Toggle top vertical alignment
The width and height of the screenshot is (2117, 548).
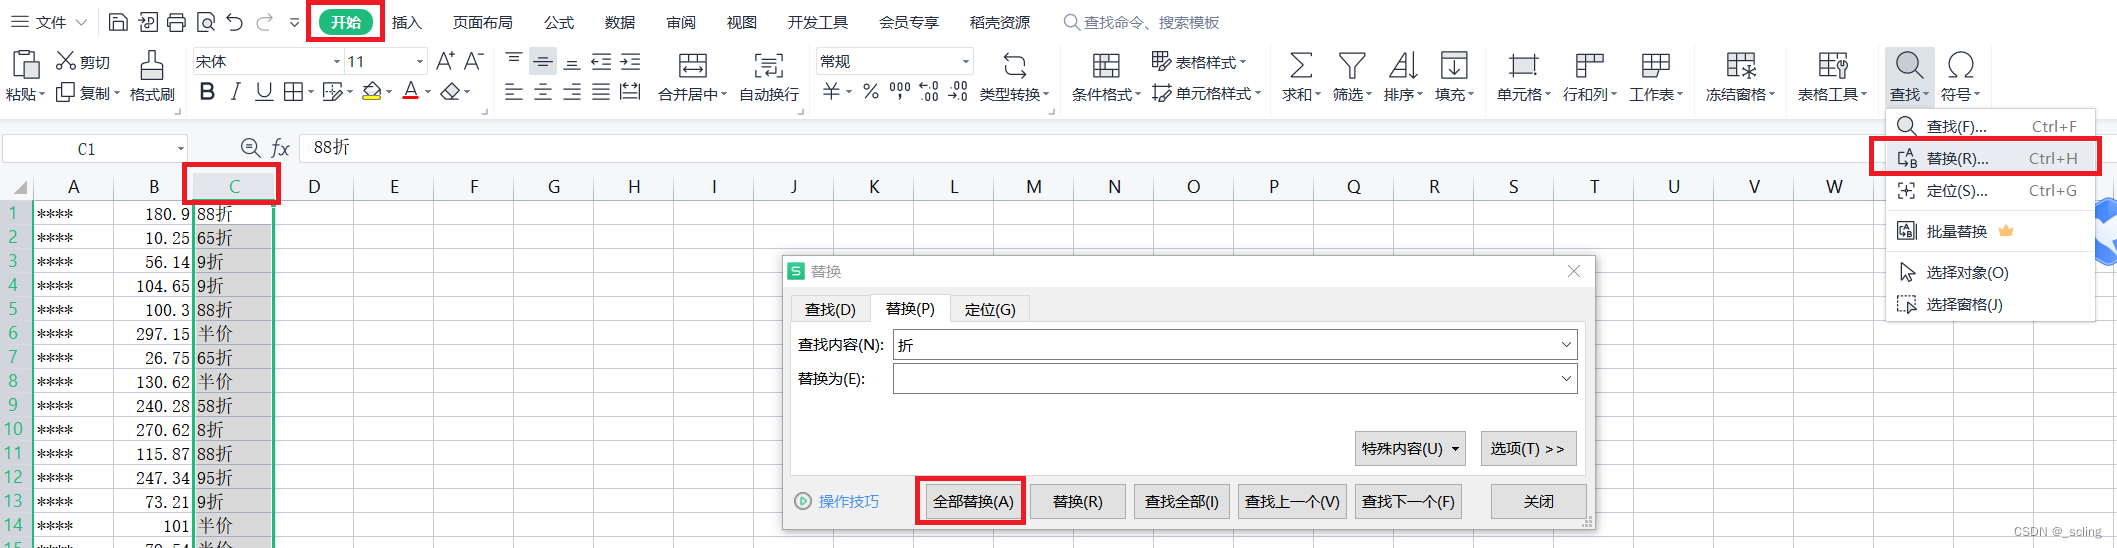[514, 61]
